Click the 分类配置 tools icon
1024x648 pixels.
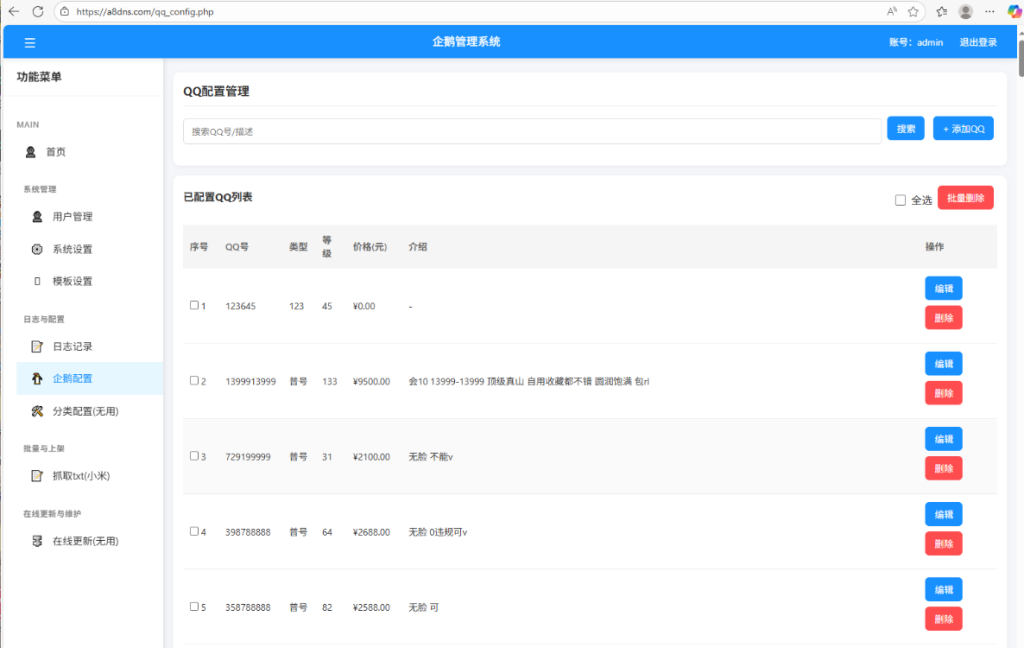37,411
